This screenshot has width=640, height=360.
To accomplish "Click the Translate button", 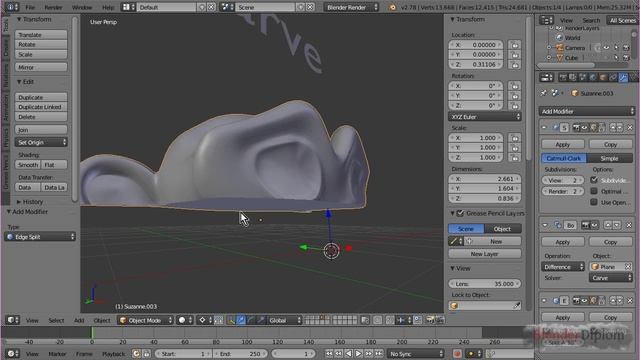I will click(x=41, y=35).
